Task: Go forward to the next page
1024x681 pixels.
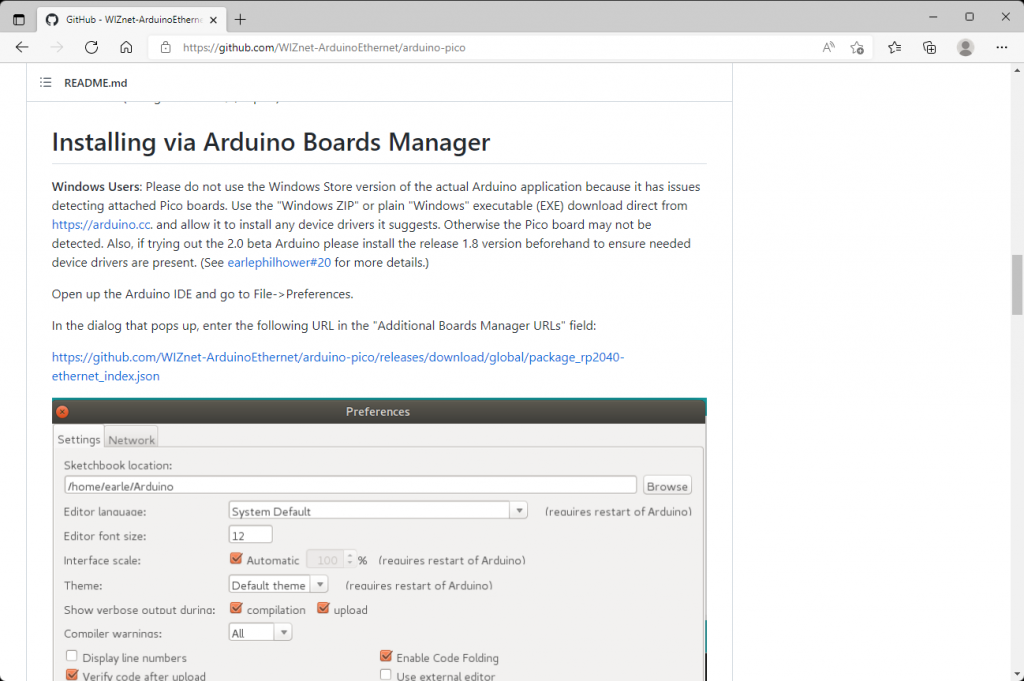Action: point(57,47)
